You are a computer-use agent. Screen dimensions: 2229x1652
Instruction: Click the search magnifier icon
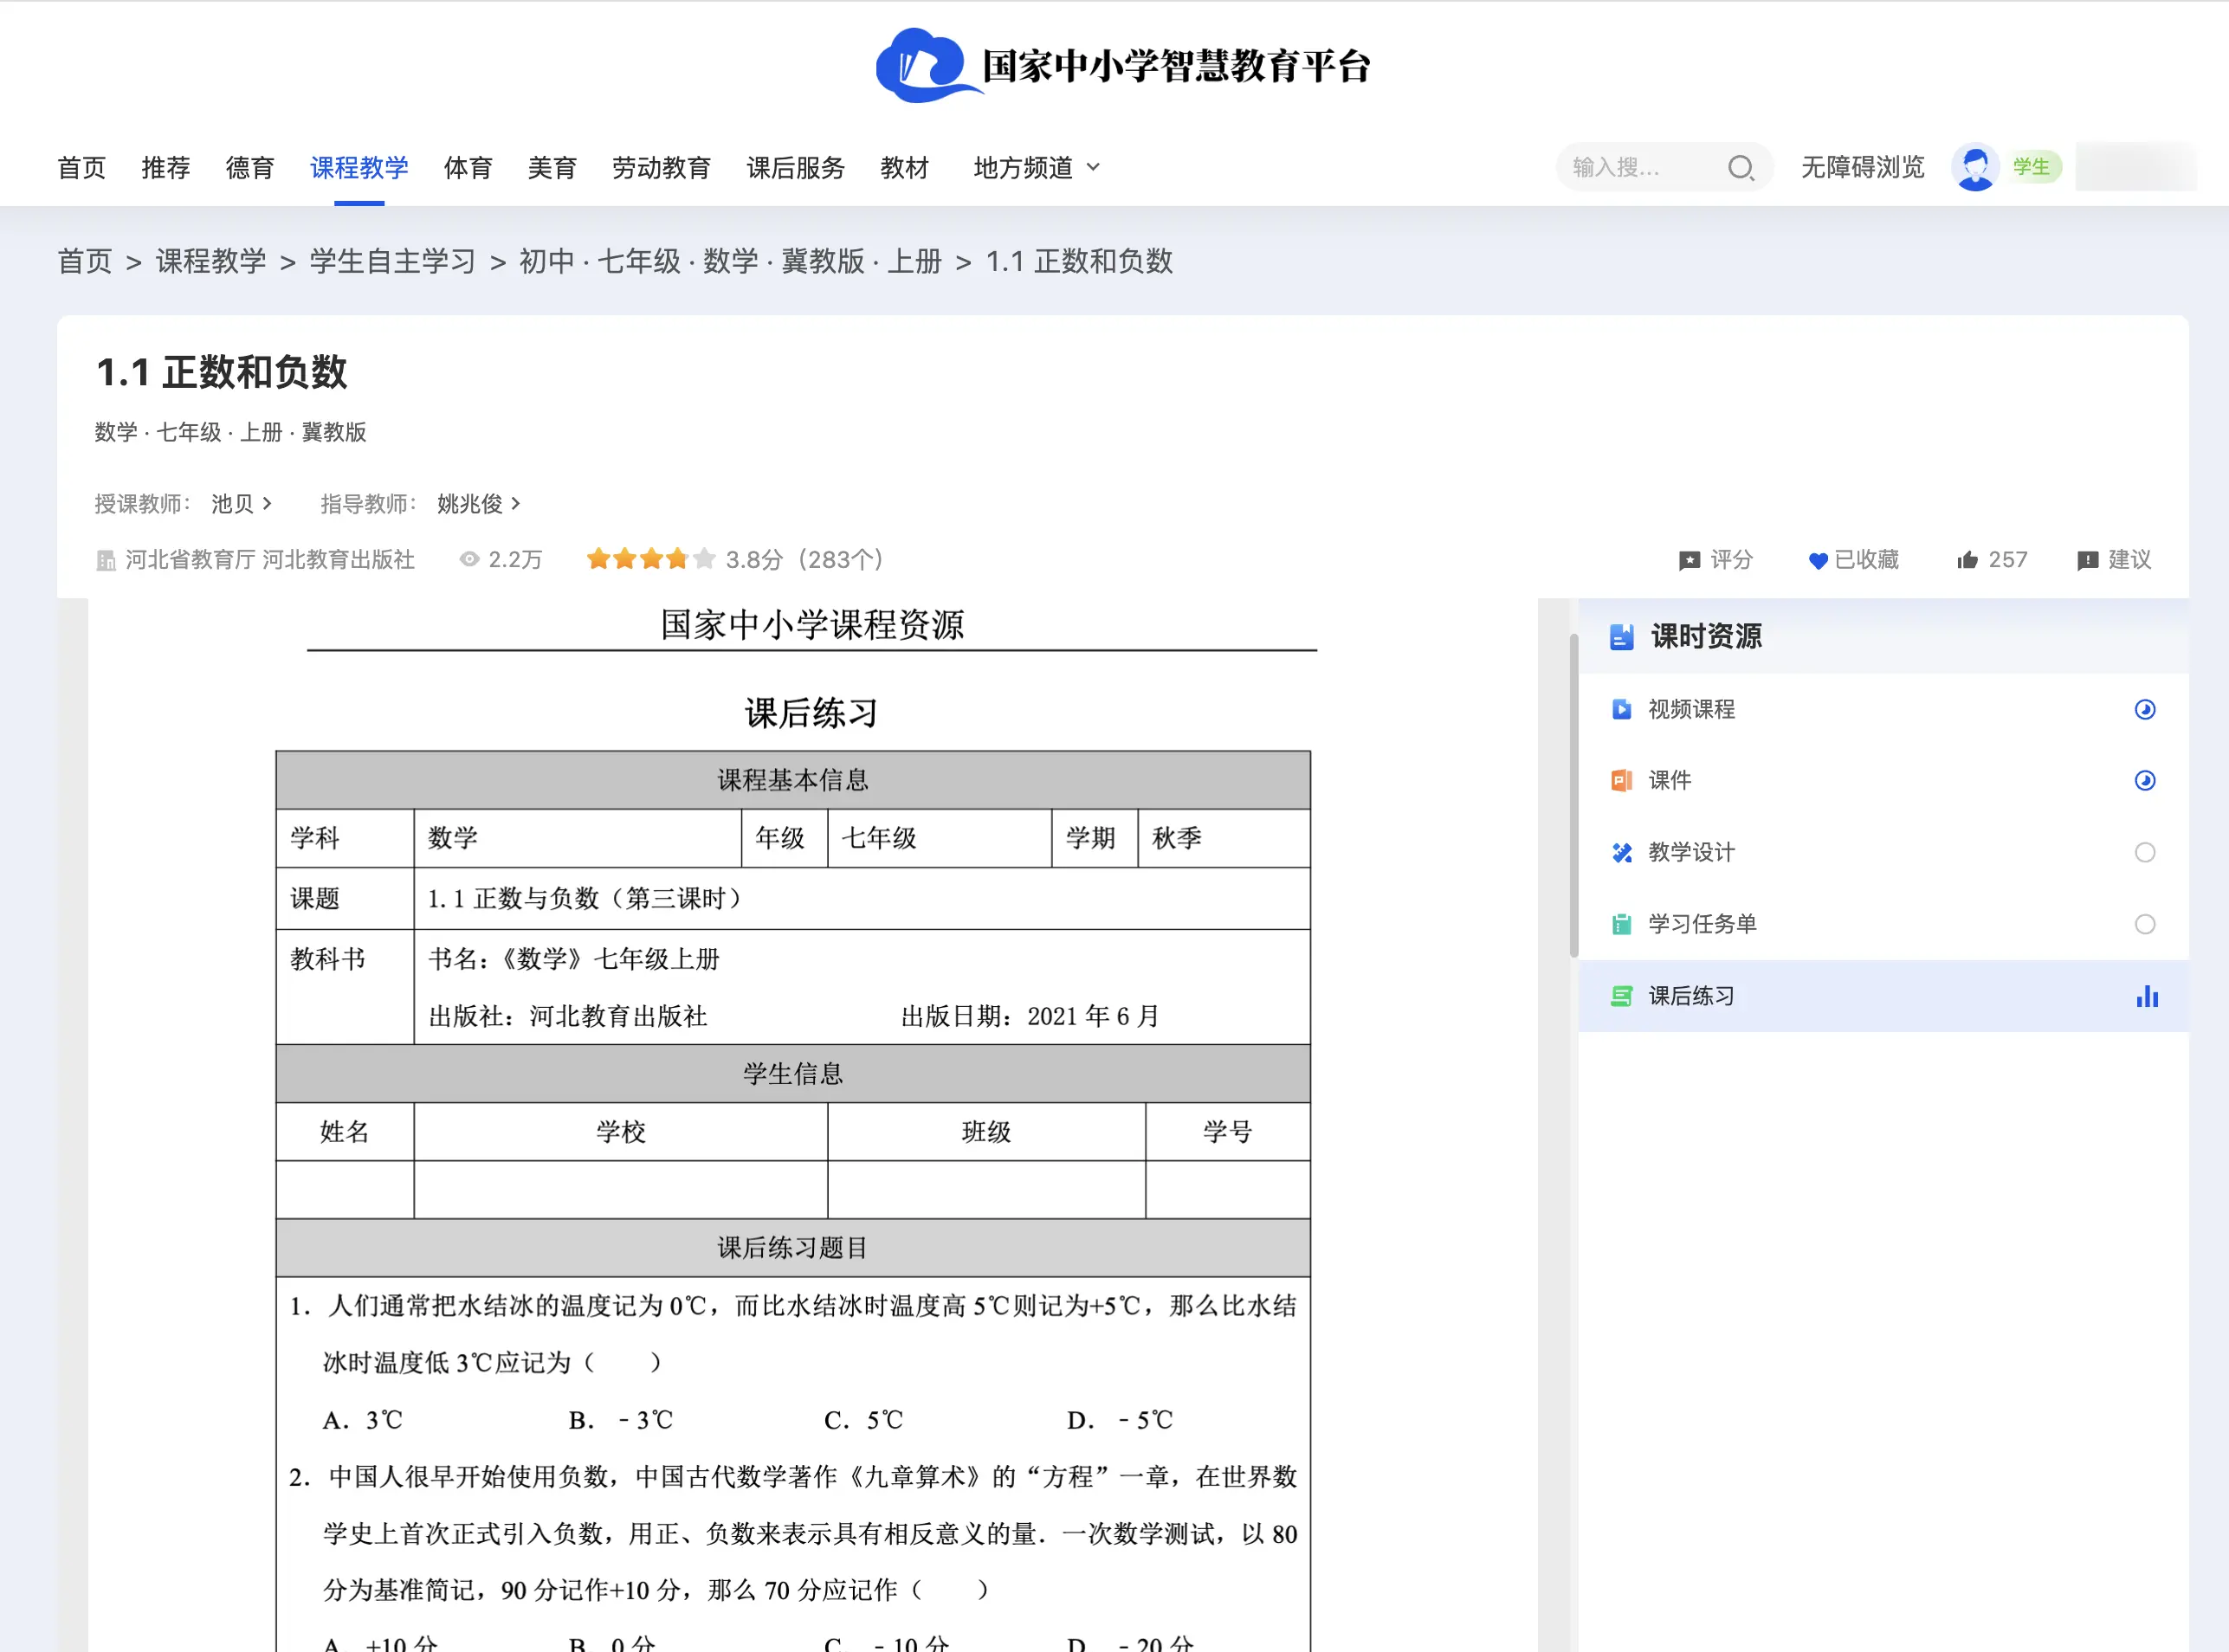pos(1740,167)
